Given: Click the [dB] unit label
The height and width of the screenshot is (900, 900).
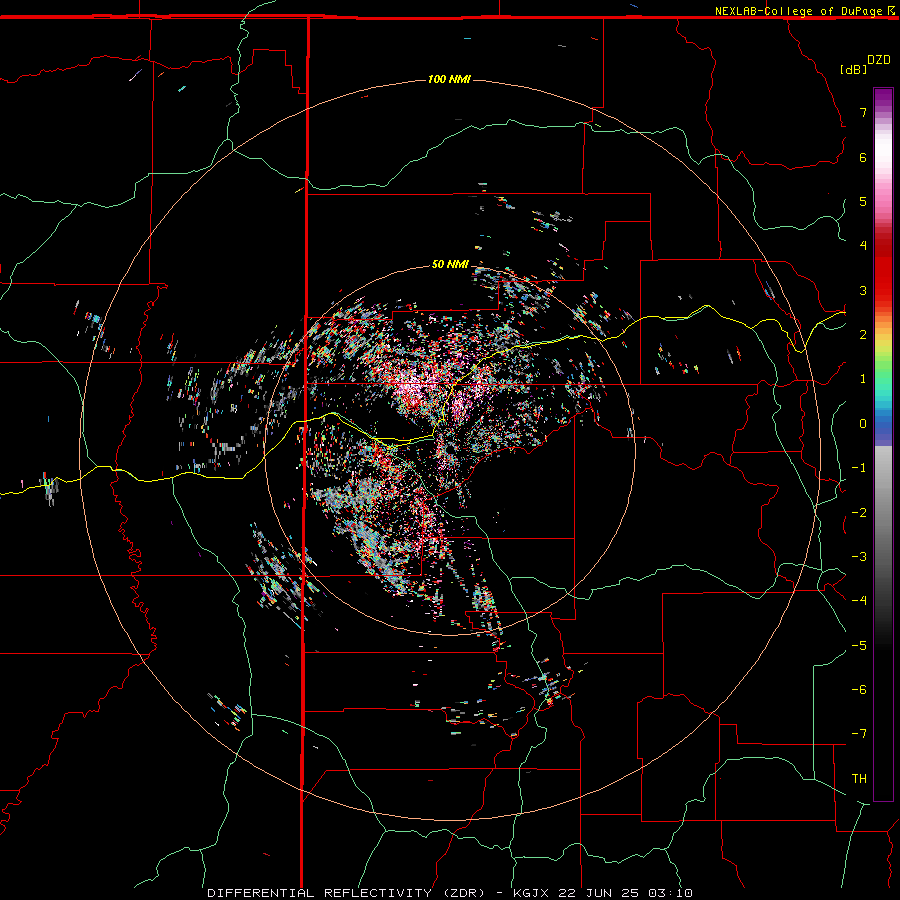Looking at the screenshot, I should tap(854, 69).
